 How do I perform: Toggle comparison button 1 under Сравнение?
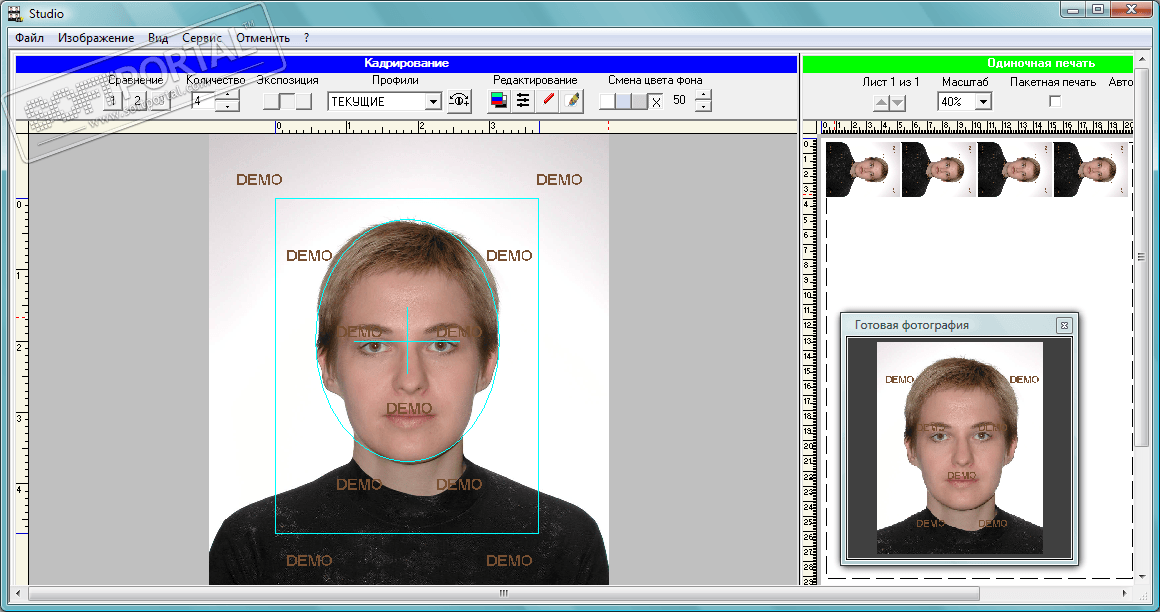pos(112,101)
